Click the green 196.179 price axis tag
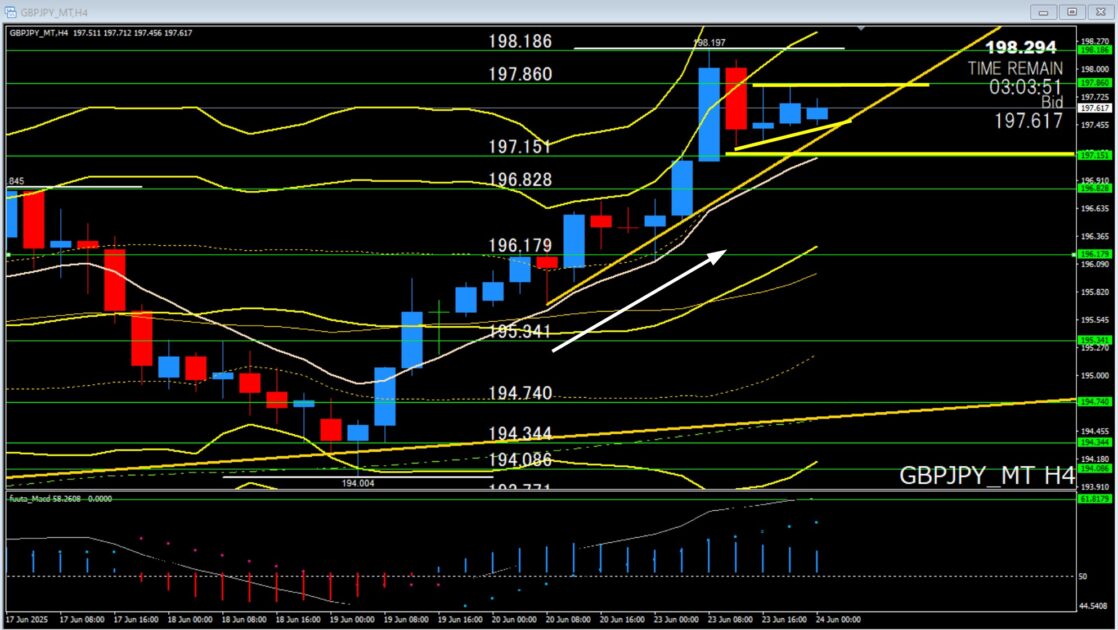Image resolution: width=1118 pixels, height=630 pixels. pyautogui.click(x=1091, y=255)
